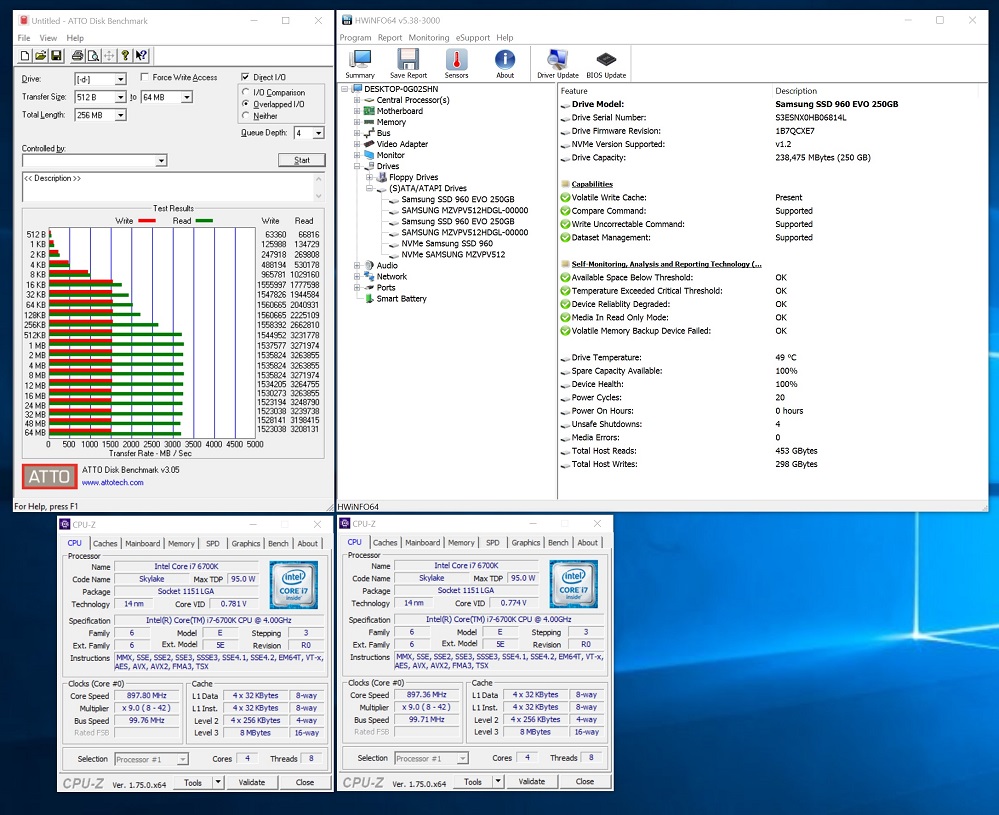Viewport: 999px width, 815px height.
Task: Uncheck the Direct I/O checkbox
Action: coord(246,77)
